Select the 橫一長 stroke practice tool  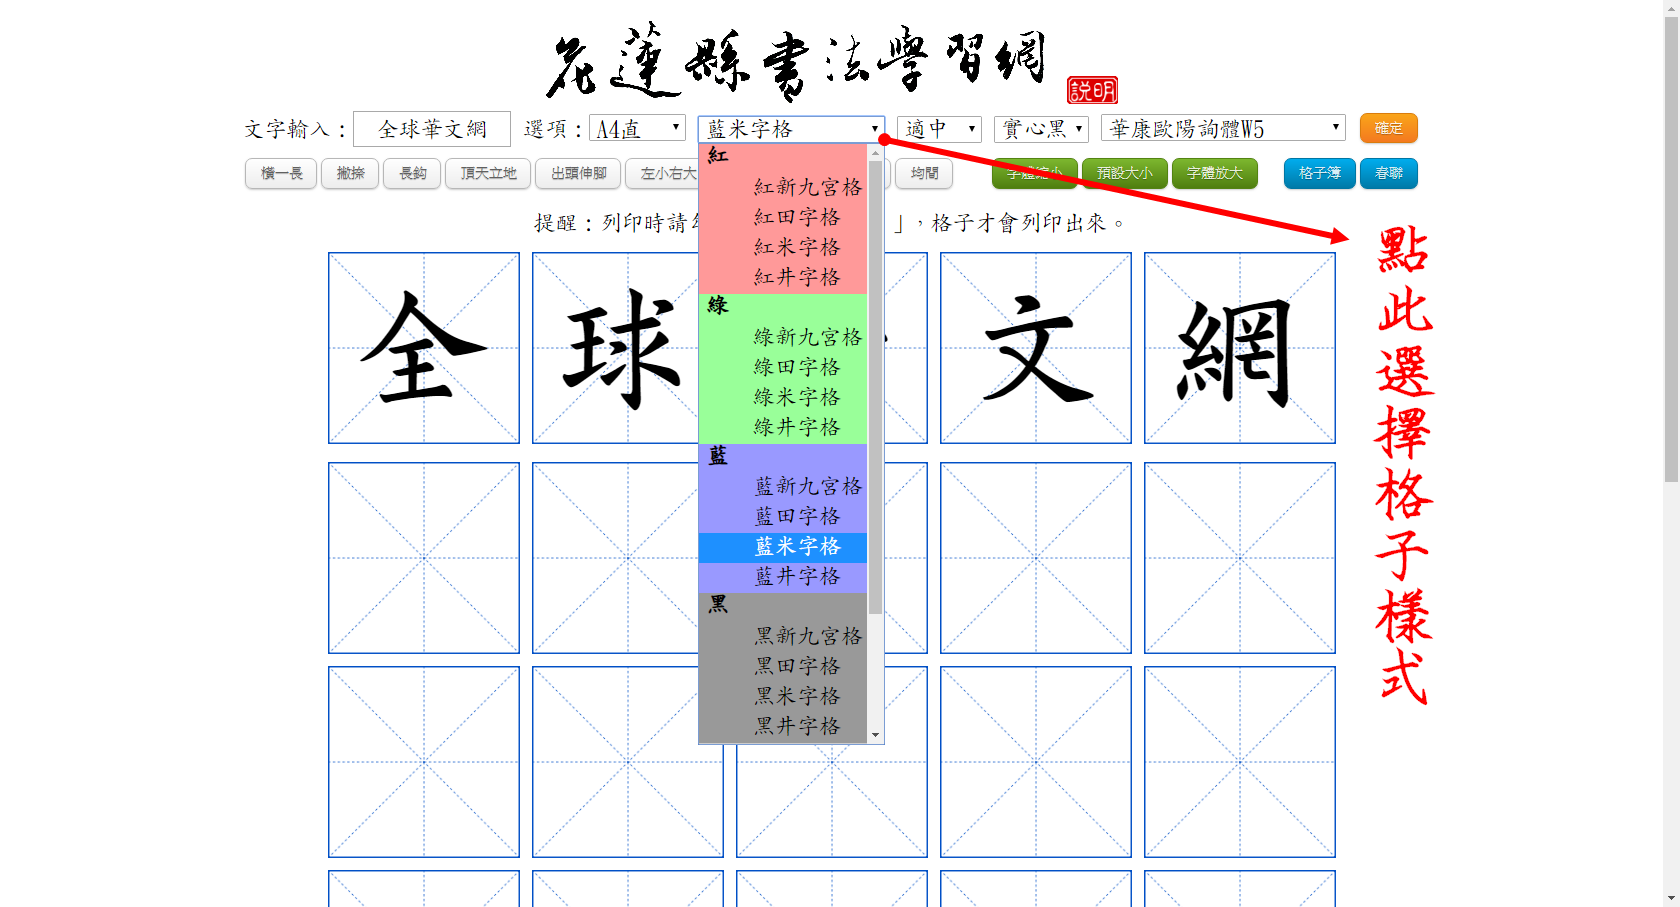(x=280, y=173)
